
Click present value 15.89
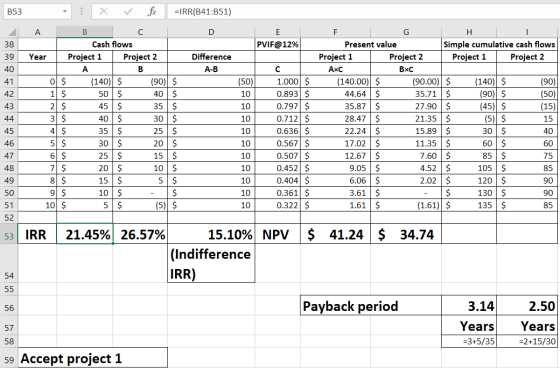tap(406, 131)
